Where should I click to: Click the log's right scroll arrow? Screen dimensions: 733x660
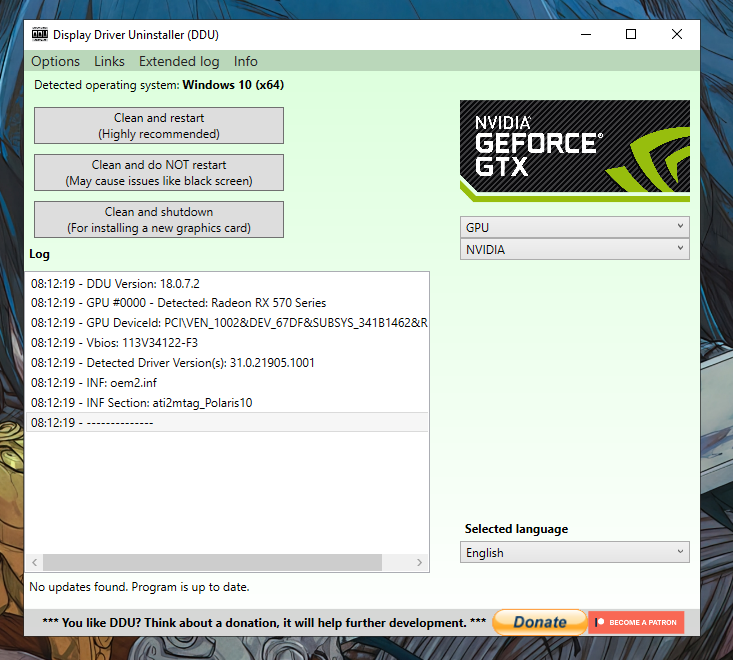(x=421, y=563)
